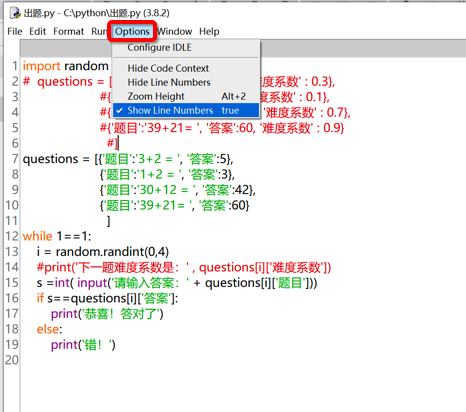Open the File menu
The width and height of the screenshot is (466, 412).
[15, 31]
